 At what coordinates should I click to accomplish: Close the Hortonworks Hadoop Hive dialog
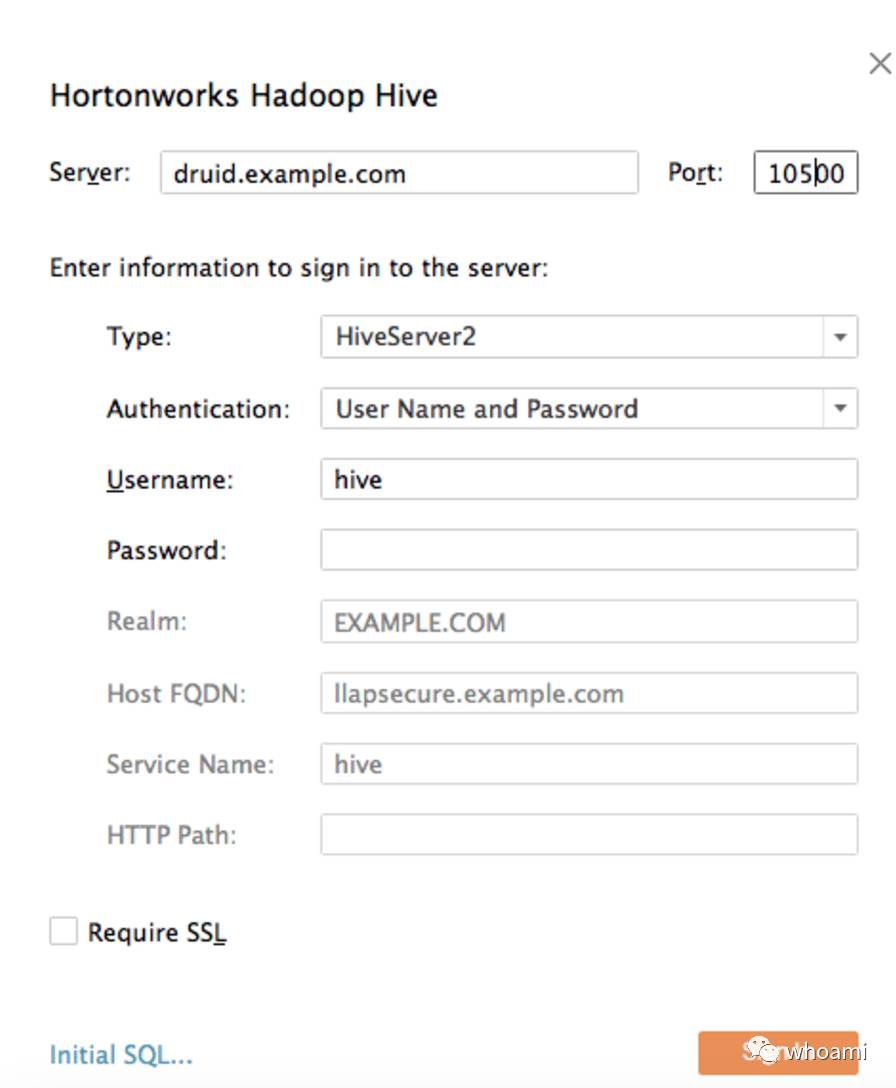pos(879,65)
